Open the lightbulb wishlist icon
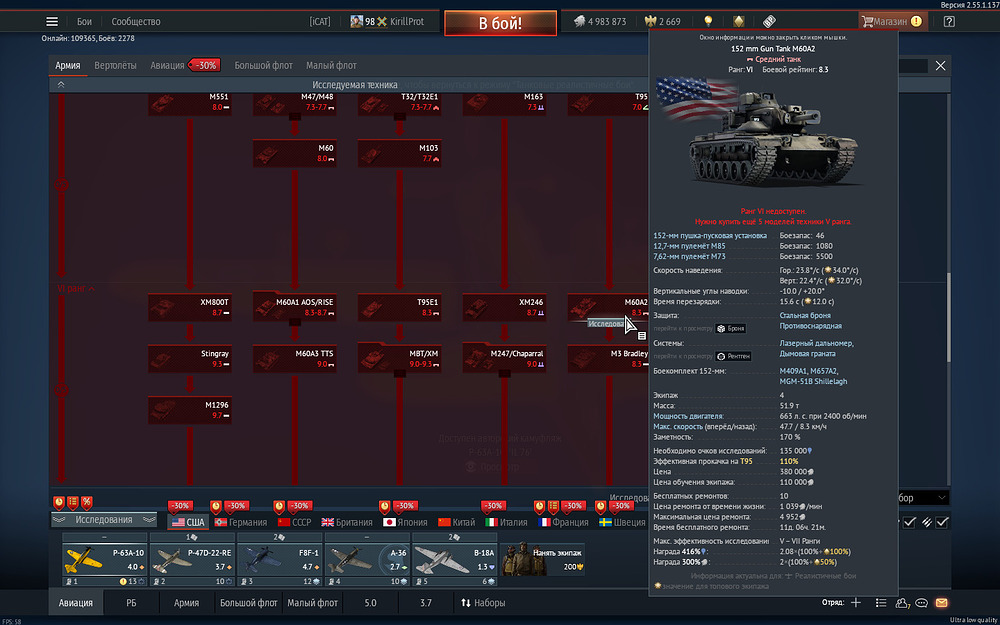The height and width of the screenshot is (625, 1000). 708,22
